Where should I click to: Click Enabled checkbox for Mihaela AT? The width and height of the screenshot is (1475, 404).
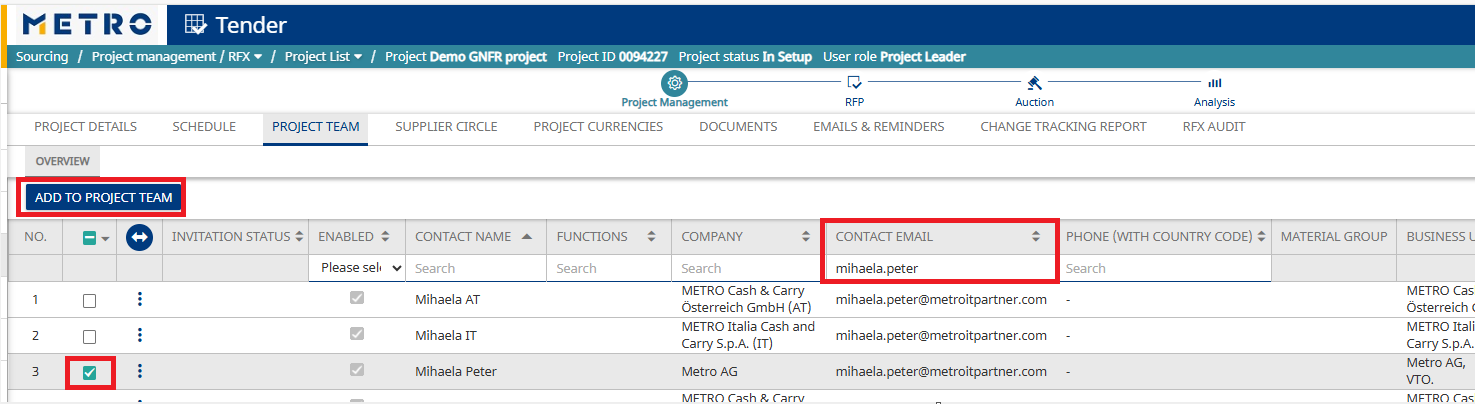pyautogui.click(x=357, y=298)
